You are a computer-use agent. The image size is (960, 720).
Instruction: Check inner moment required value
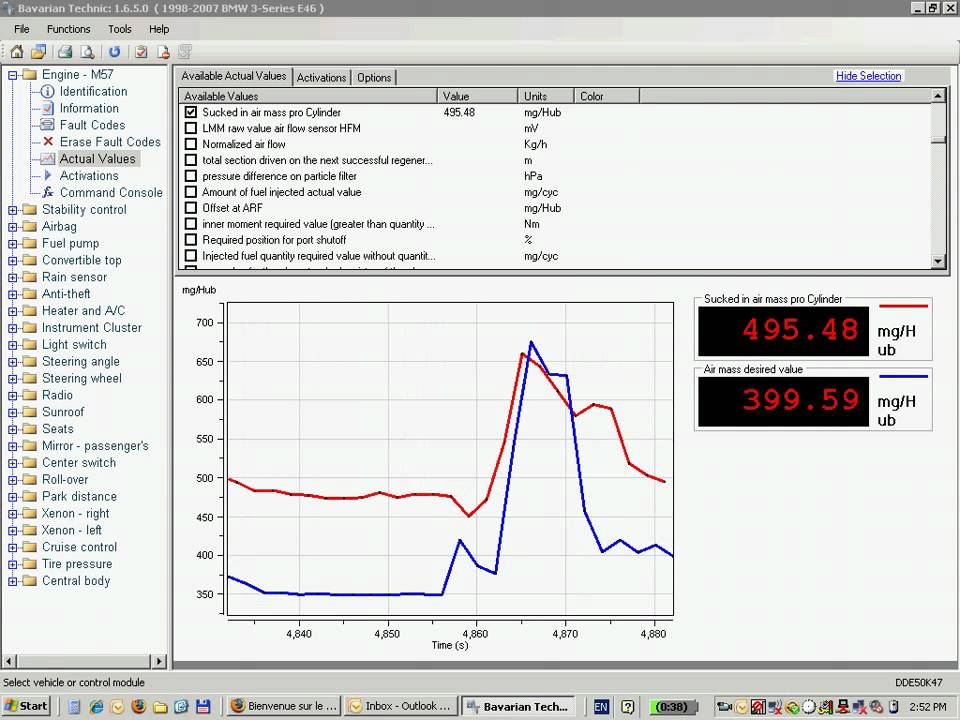point(191,223)
